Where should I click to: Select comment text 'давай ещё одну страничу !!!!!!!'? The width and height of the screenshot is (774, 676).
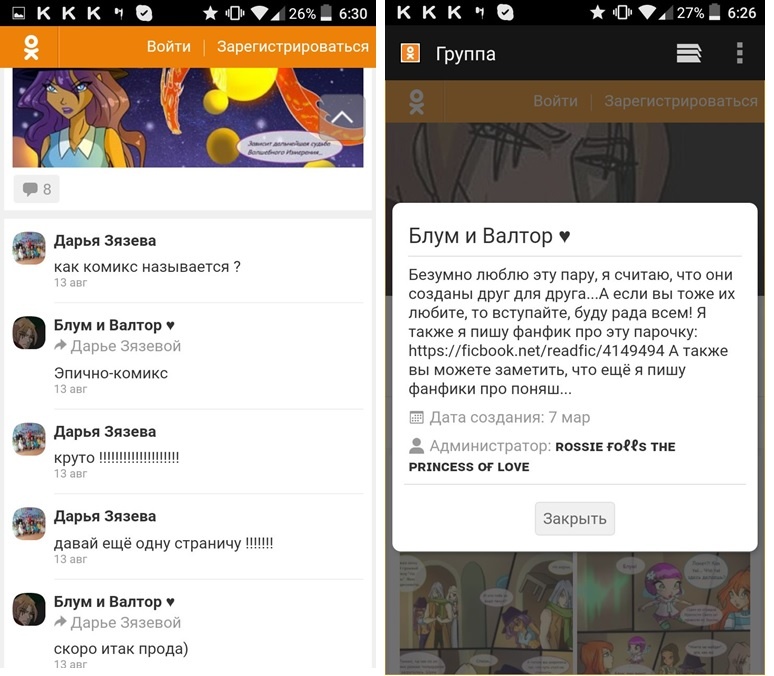163,543
